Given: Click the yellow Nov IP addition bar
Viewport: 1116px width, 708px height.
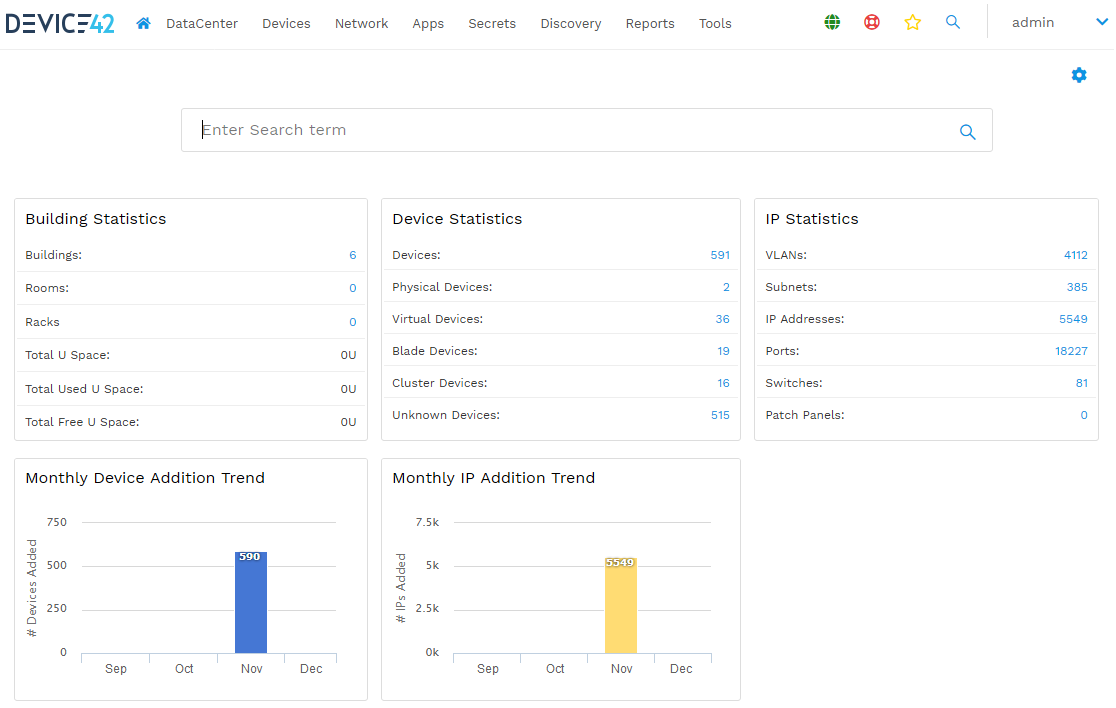Looking at the screenshot, I should click(620, 608).
